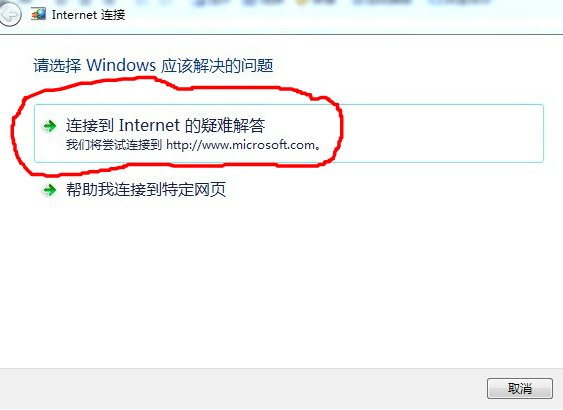Click word Windows in the blue heading

[x=121, y=66]
